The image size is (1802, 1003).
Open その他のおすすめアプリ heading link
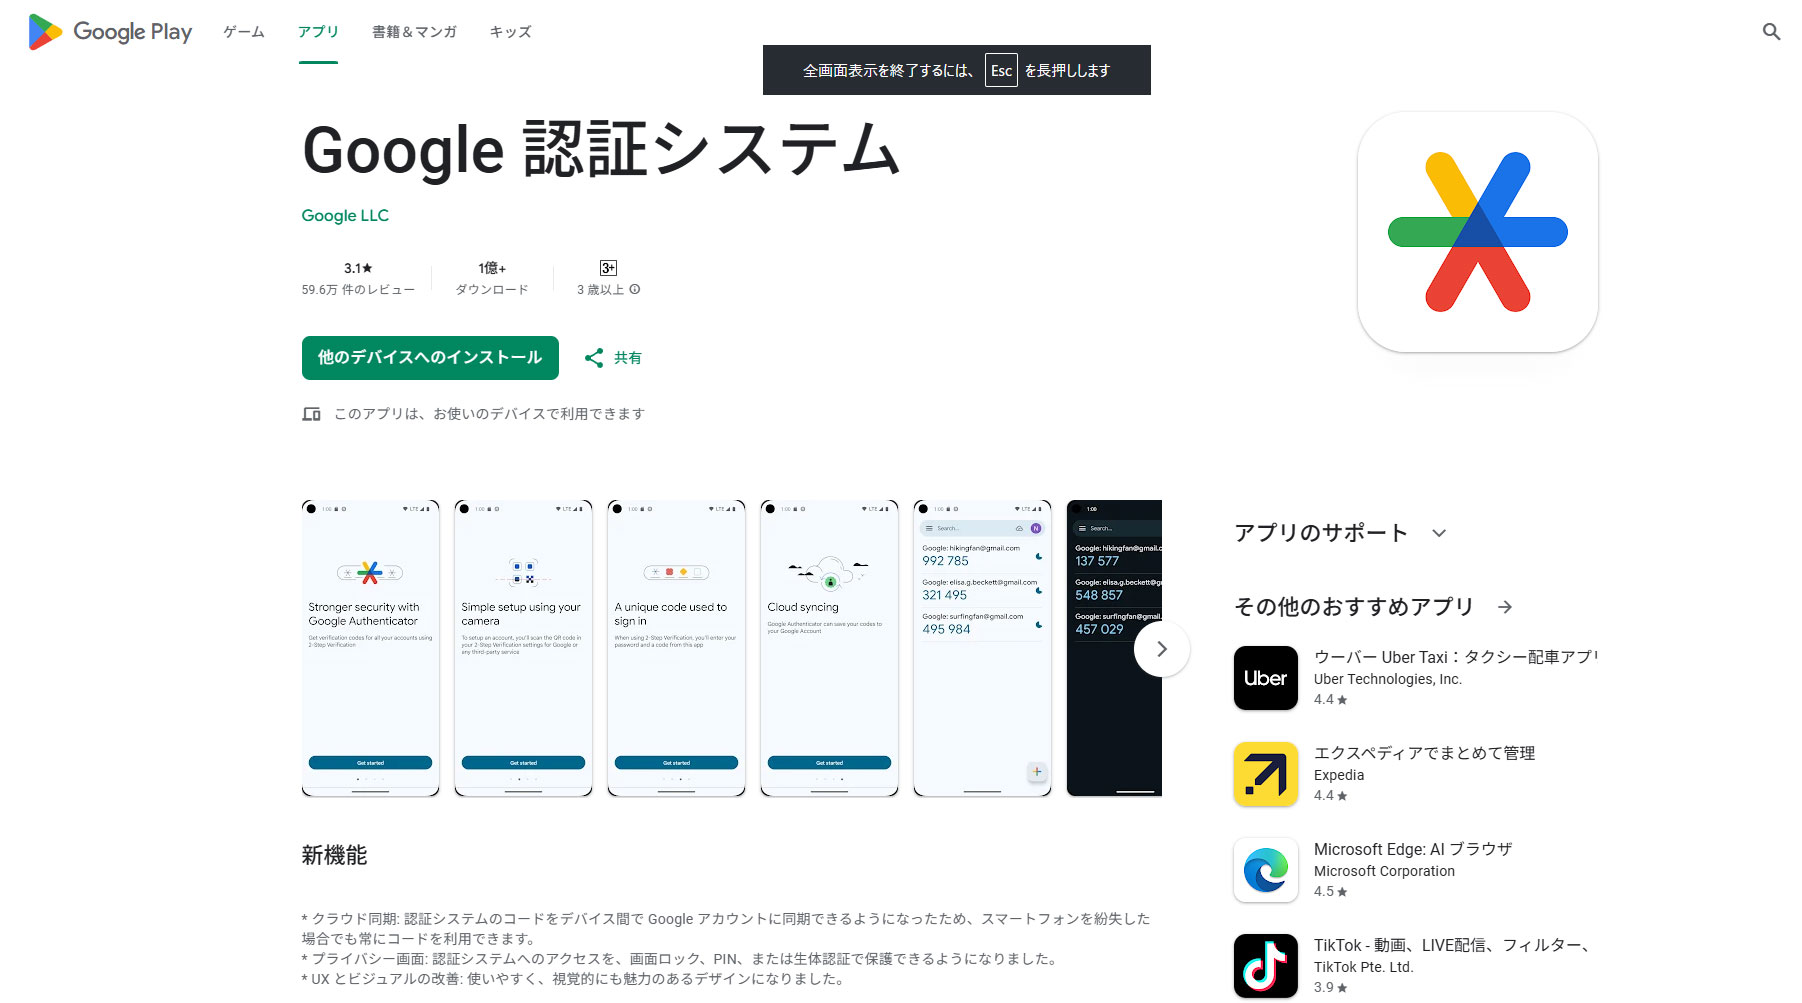[1354, 607]
